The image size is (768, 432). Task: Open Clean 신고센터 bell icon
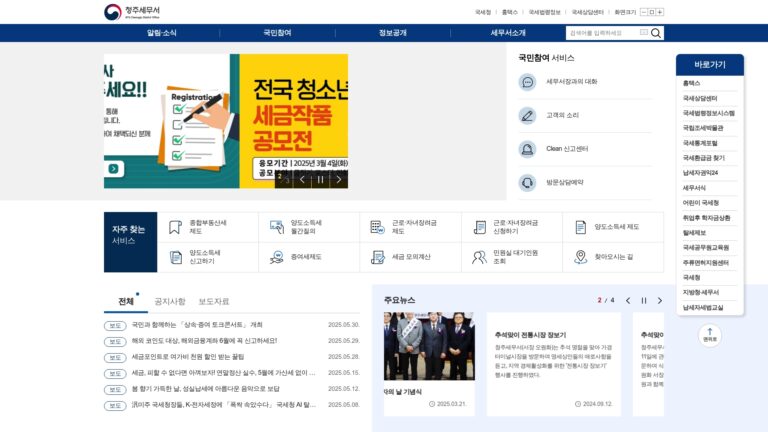point(527,149)
